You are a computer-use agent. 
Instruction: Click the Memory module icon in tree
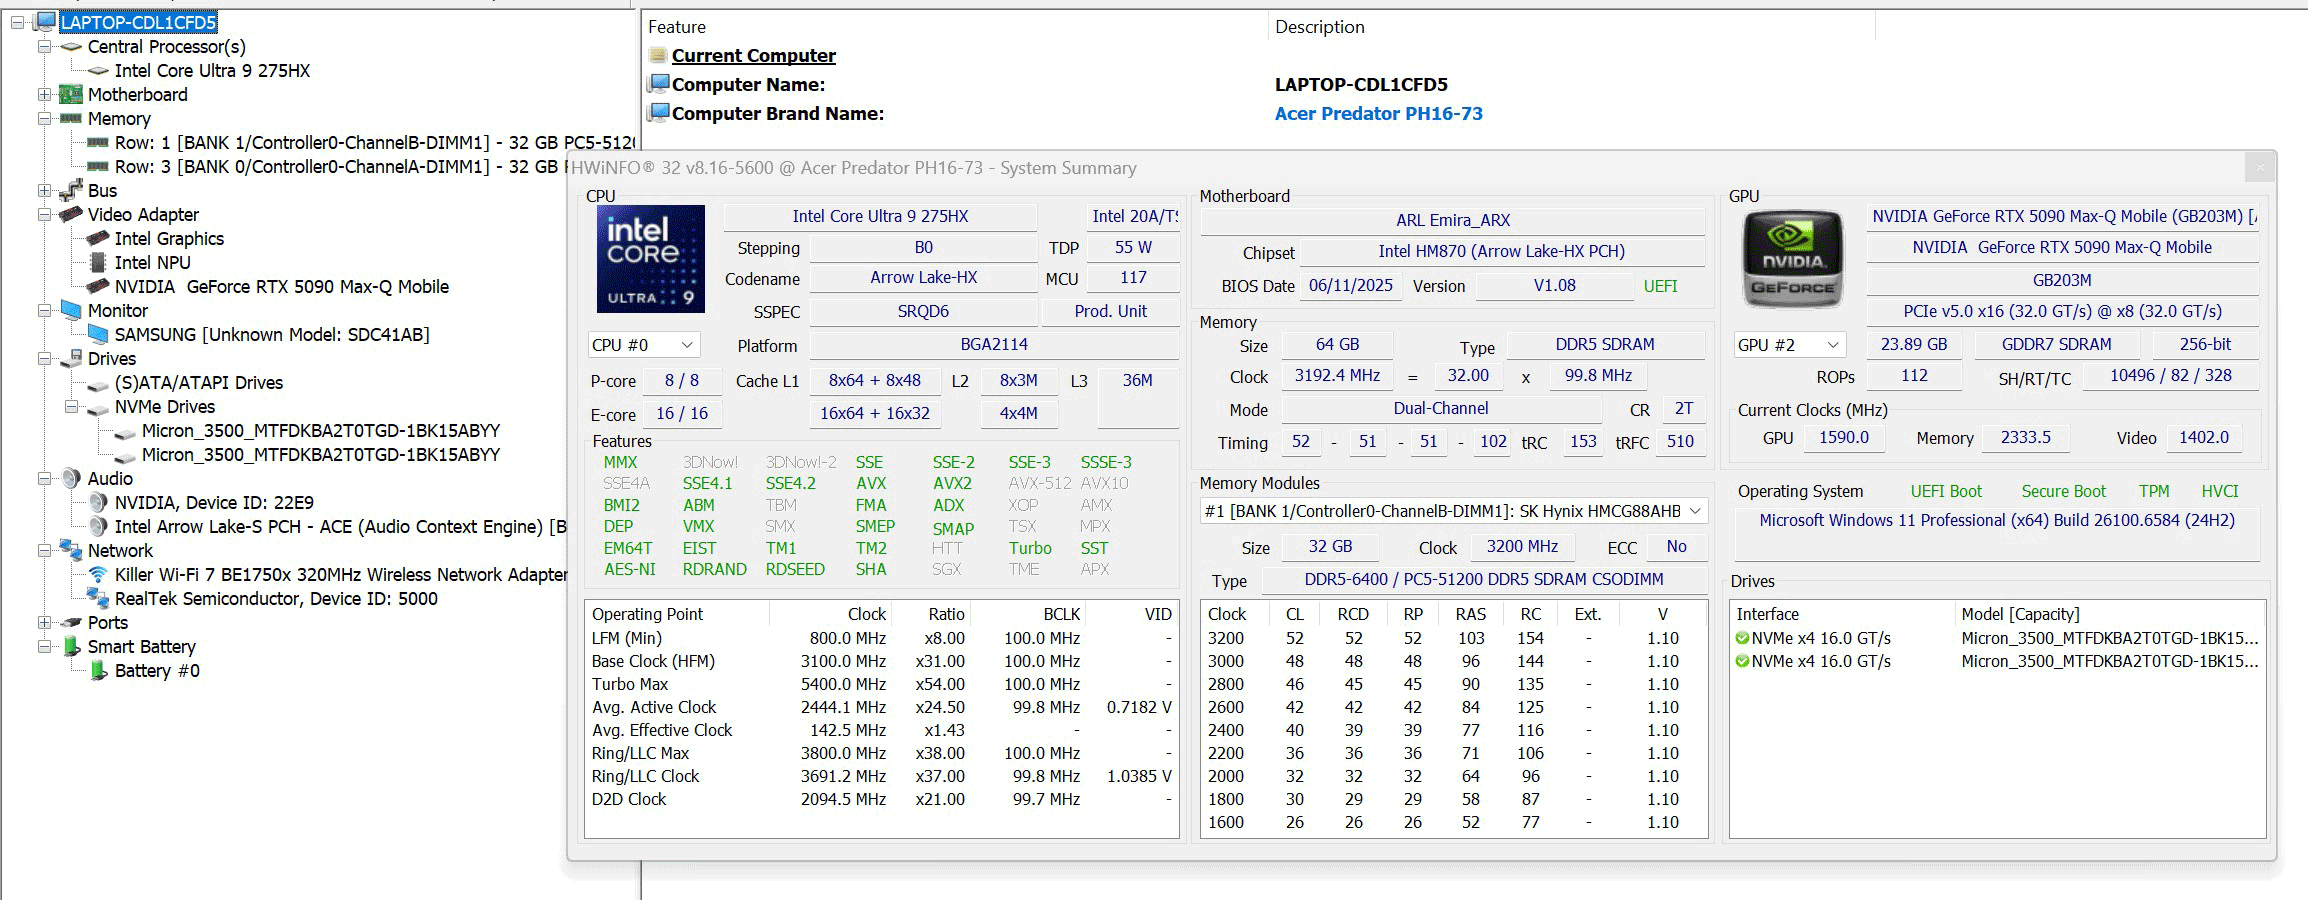tap(71, 118)
